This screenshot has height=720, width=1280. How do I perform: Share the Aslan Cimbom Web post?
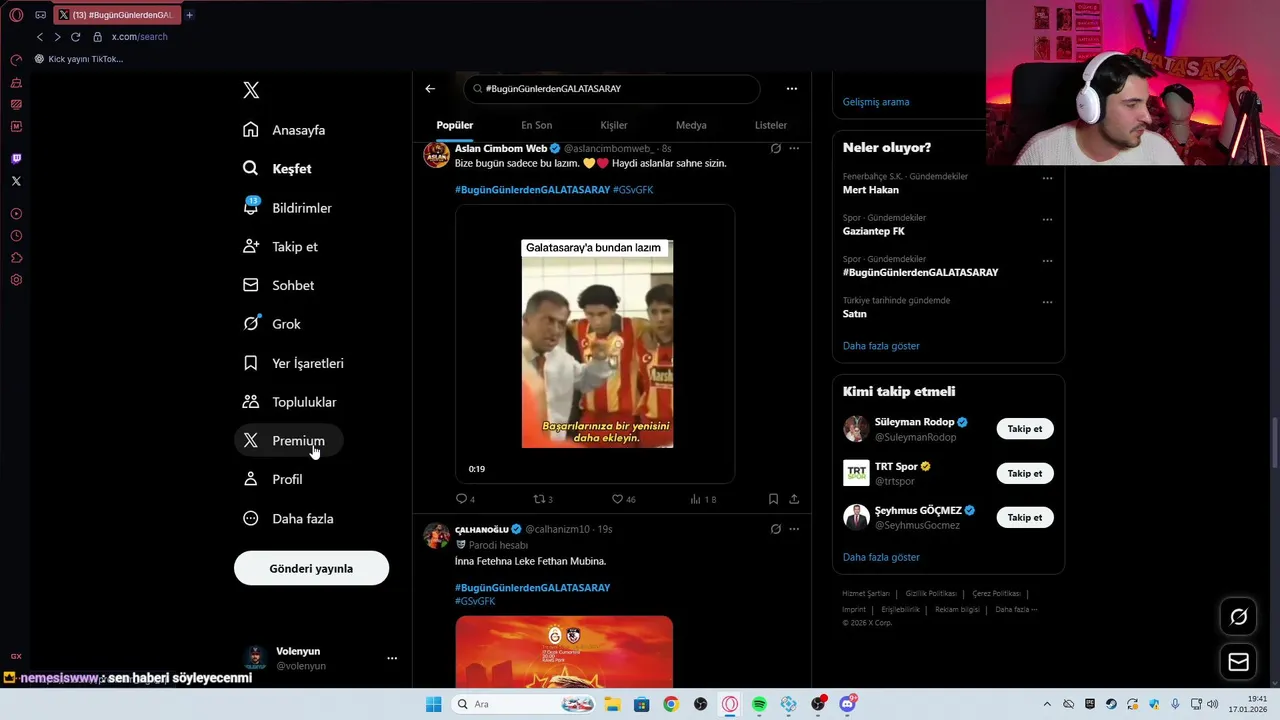click(794, 499)
